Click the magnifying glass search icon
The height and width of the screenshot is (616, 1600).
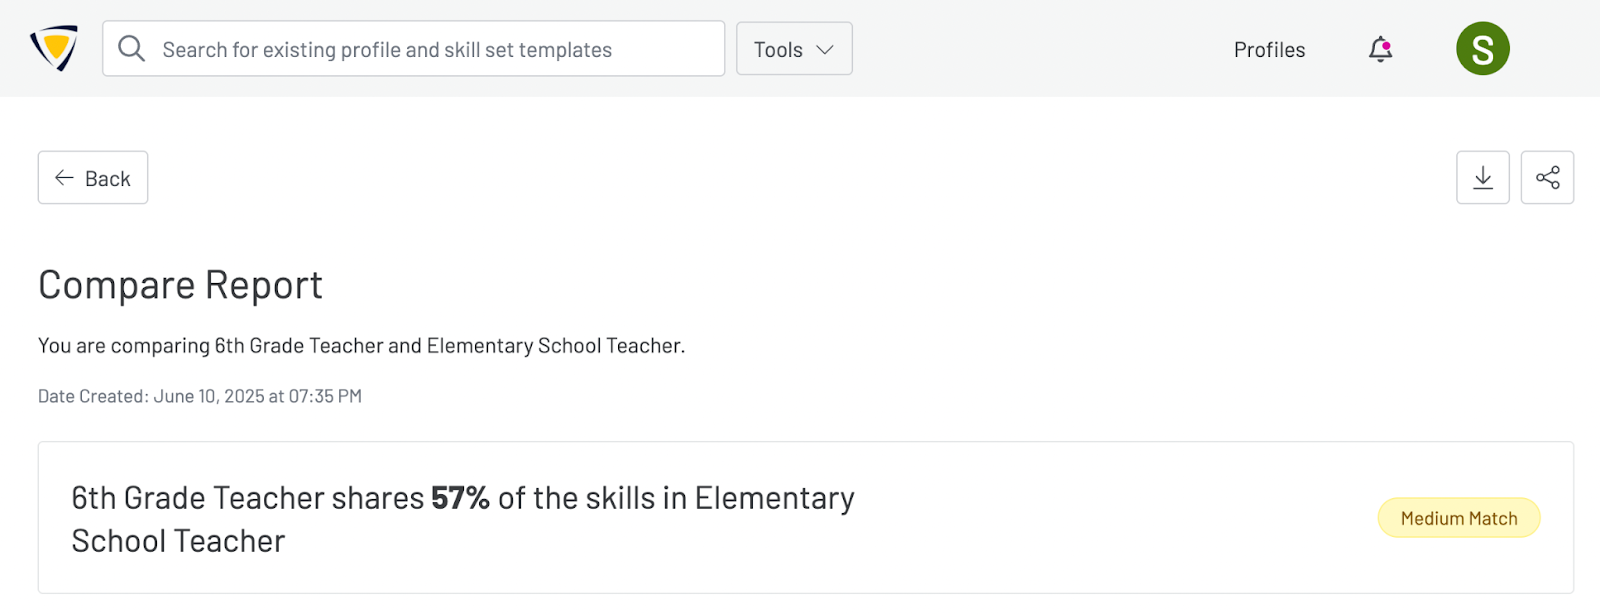click(131, 48)
